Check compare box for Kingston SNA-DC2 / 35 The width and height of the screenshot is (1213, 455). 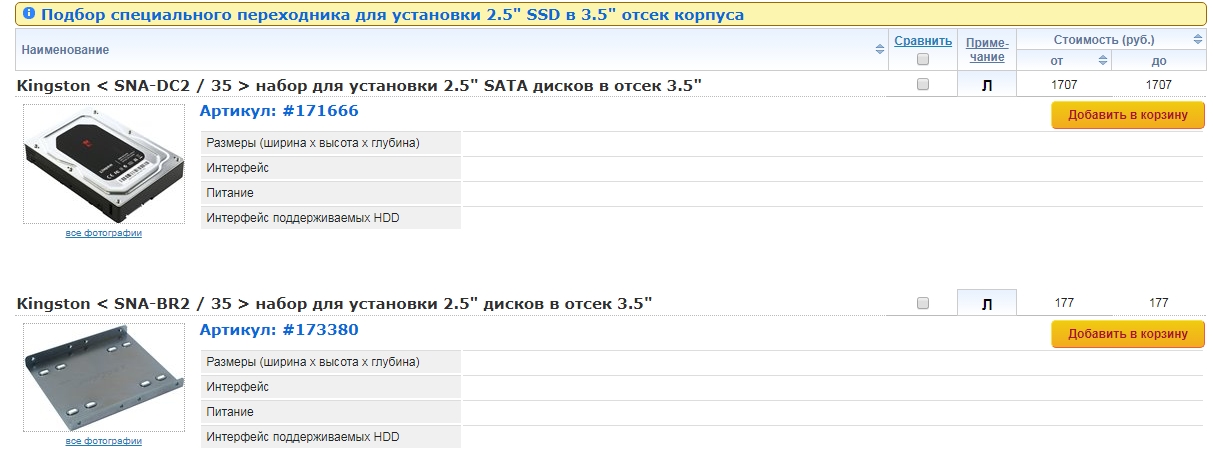[x=923, y=85]
